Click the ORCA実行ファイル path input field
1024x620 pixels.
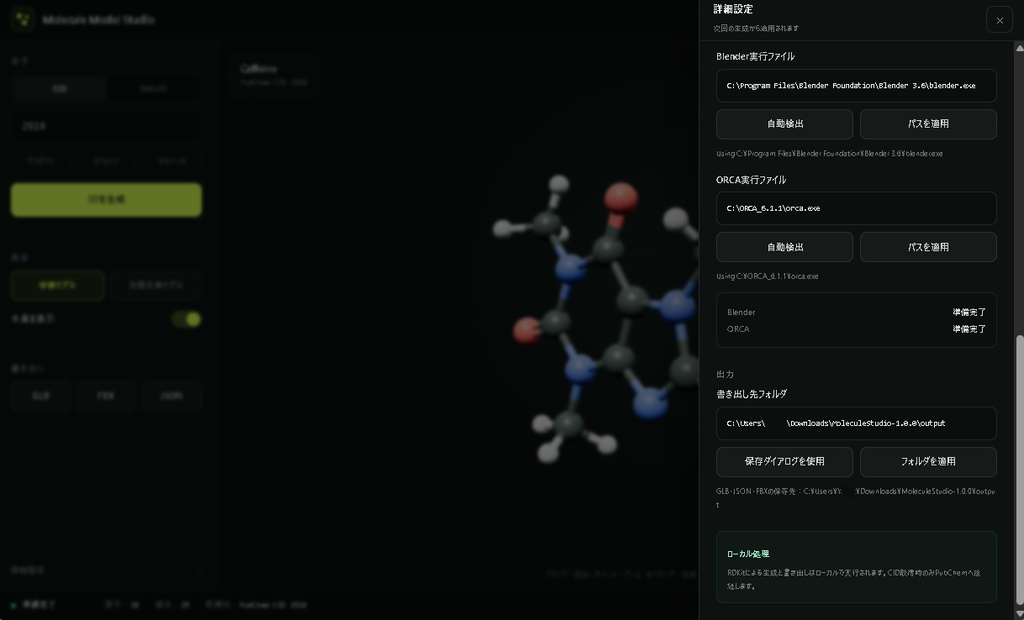(856, 208)
